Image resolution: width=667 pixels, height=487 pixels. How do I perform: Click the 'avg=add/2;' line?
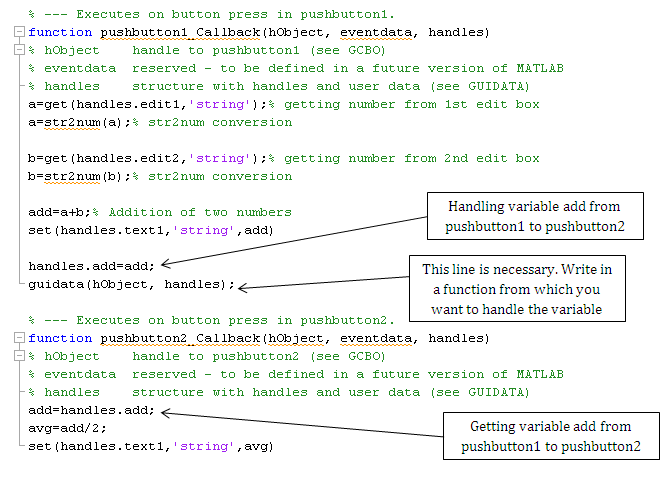click(x=67, y=428)
